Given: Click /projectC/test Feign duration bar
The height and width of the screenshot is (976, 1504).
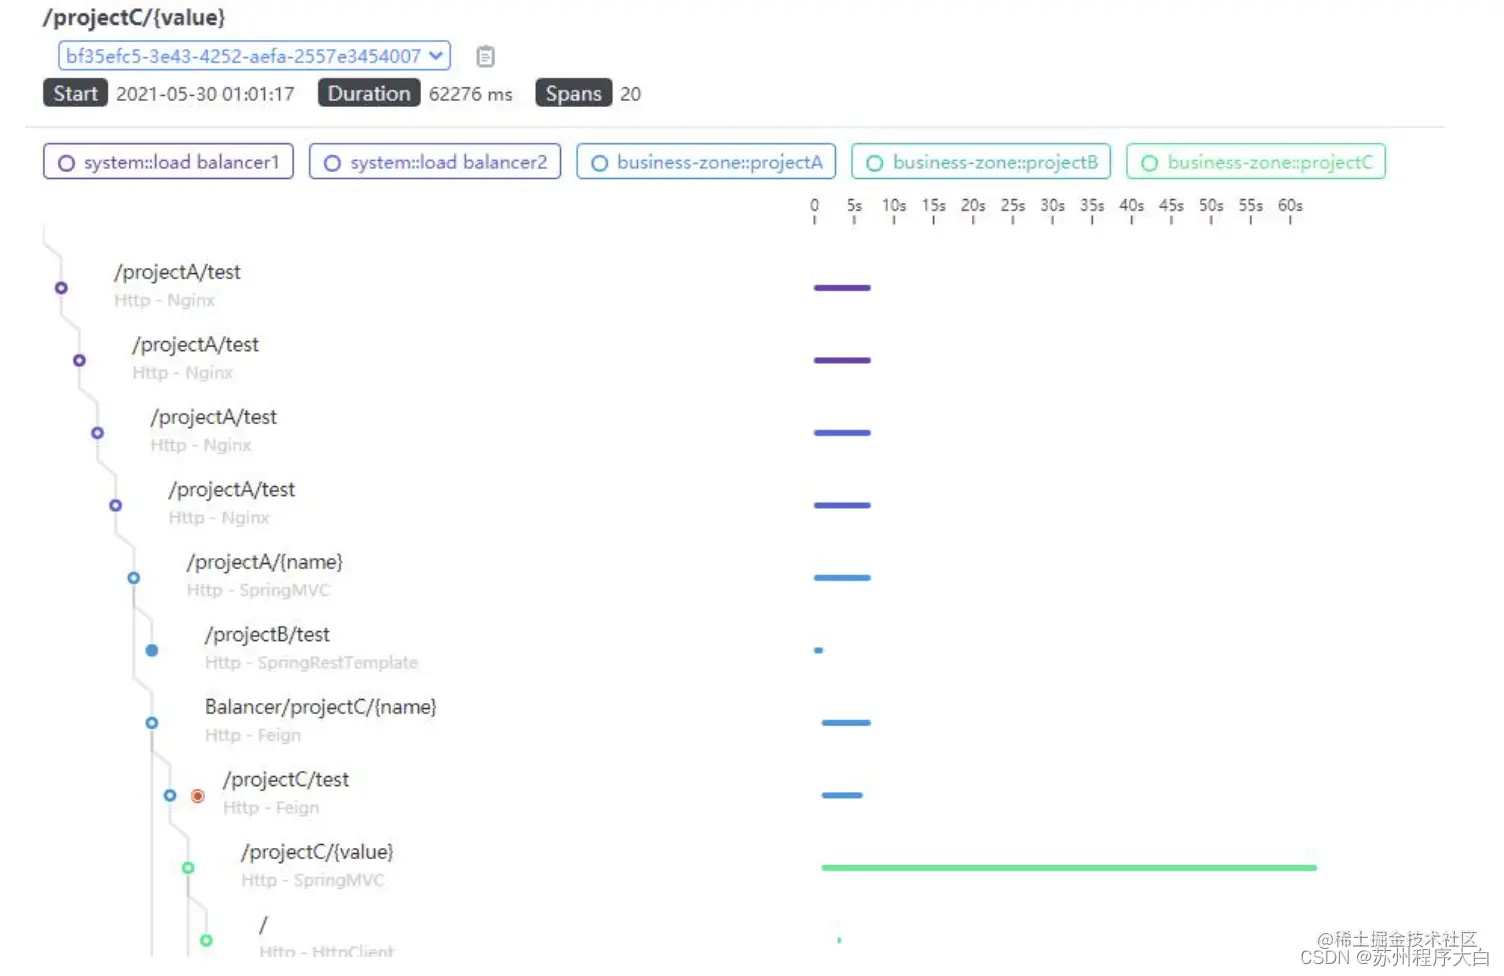Looking at the screenshot, I should click(842, 795).
